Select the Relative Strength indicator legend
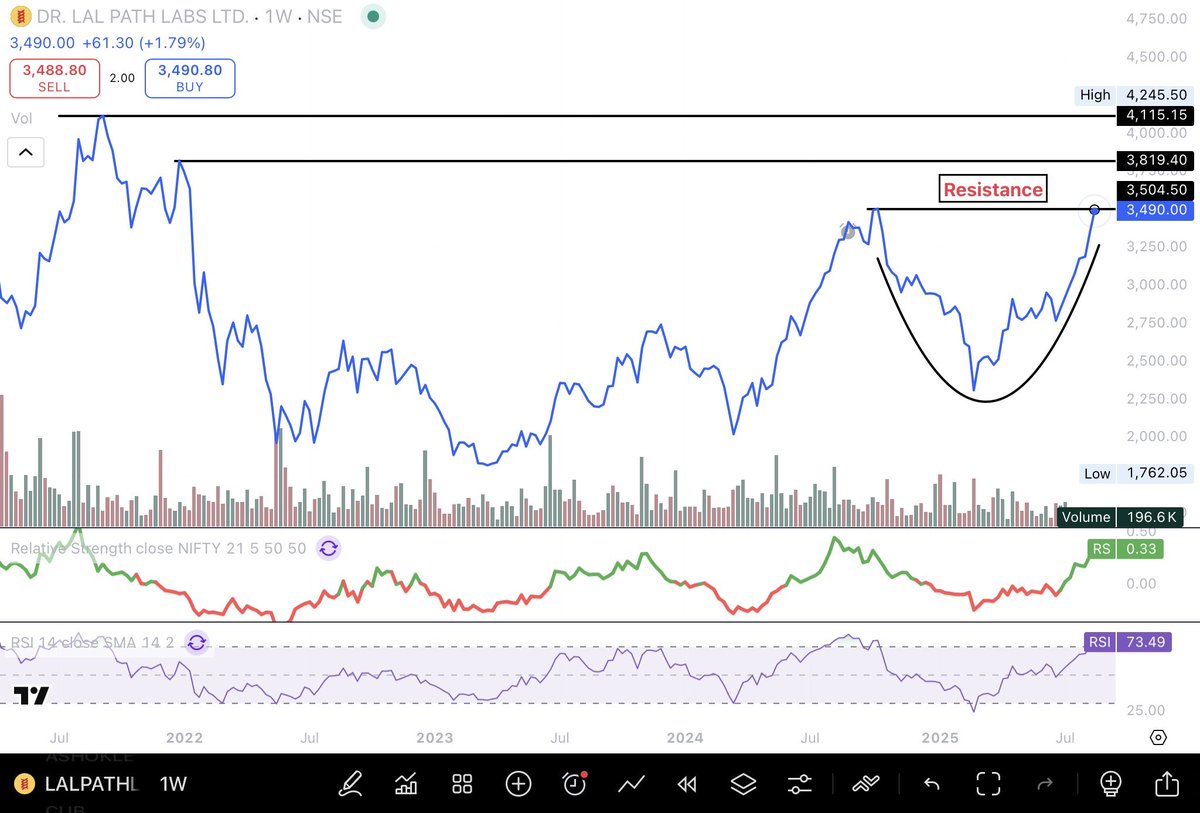 (x=158, y=548)
